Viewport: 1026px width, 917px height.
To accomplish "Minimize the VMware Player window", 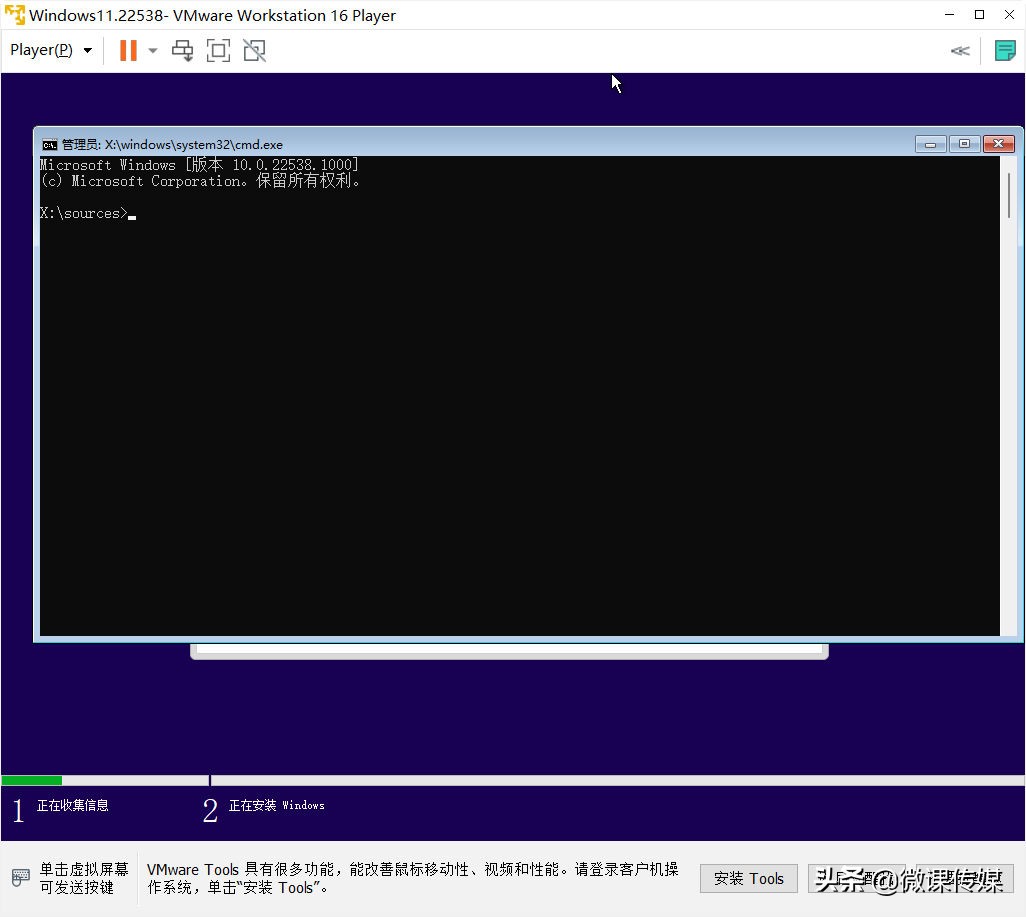I will (949, 14).
